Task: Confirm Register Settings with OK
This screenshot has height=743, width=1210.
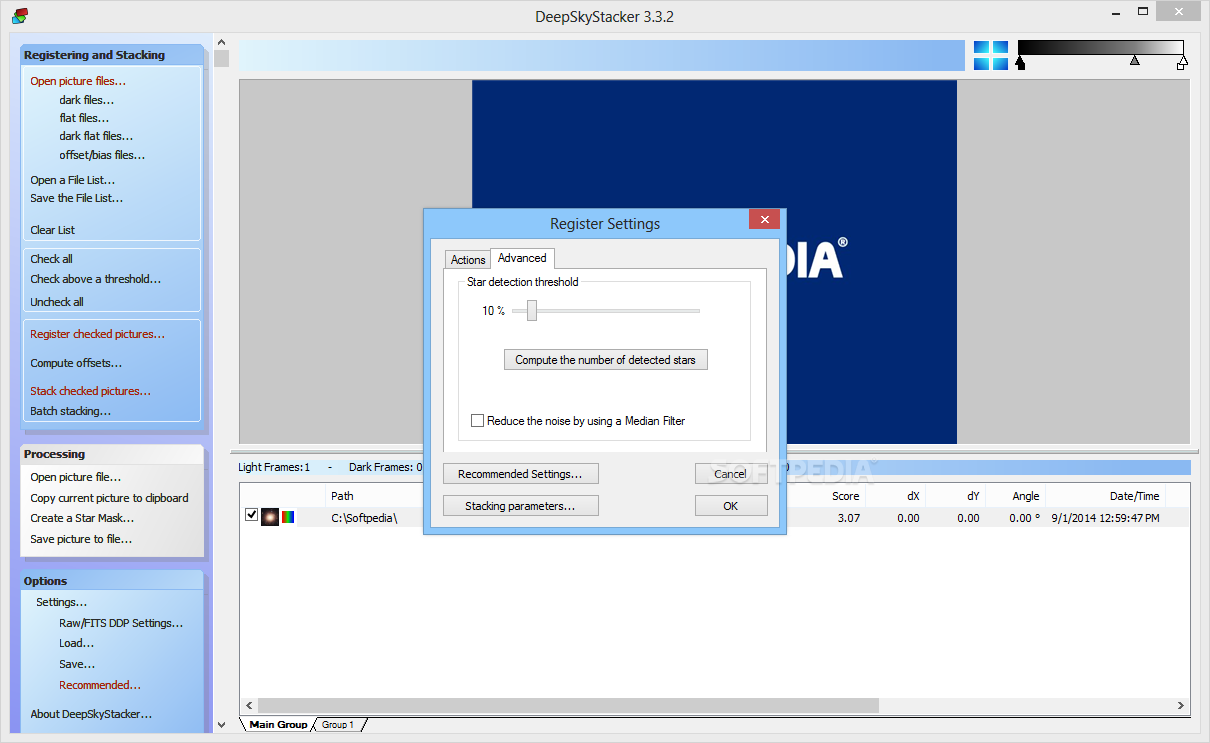Action: tap(730, 506)
